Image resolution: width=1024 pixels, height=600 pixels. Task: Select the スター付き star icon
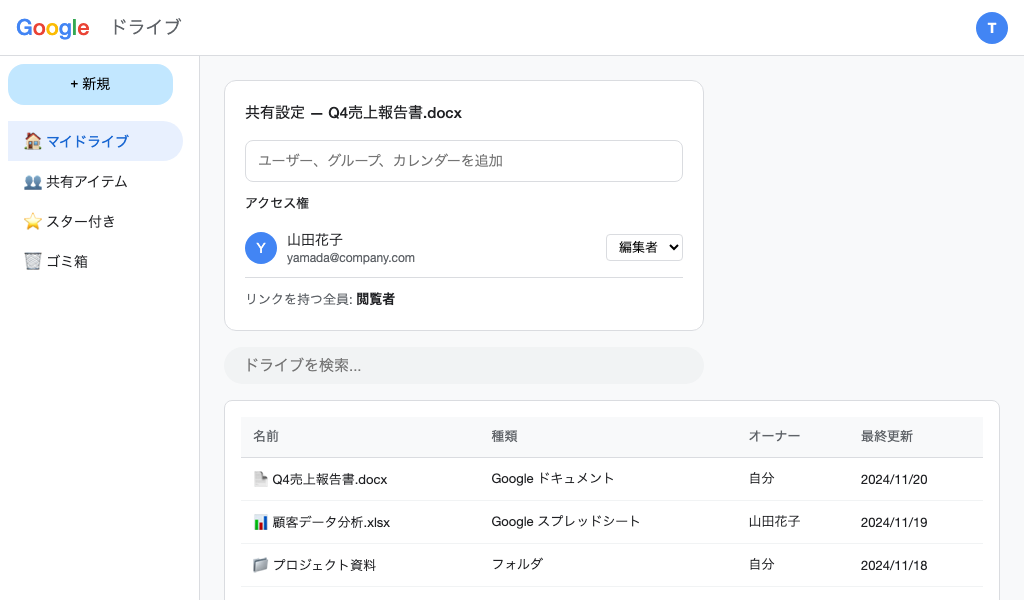[x=33, y=221]
